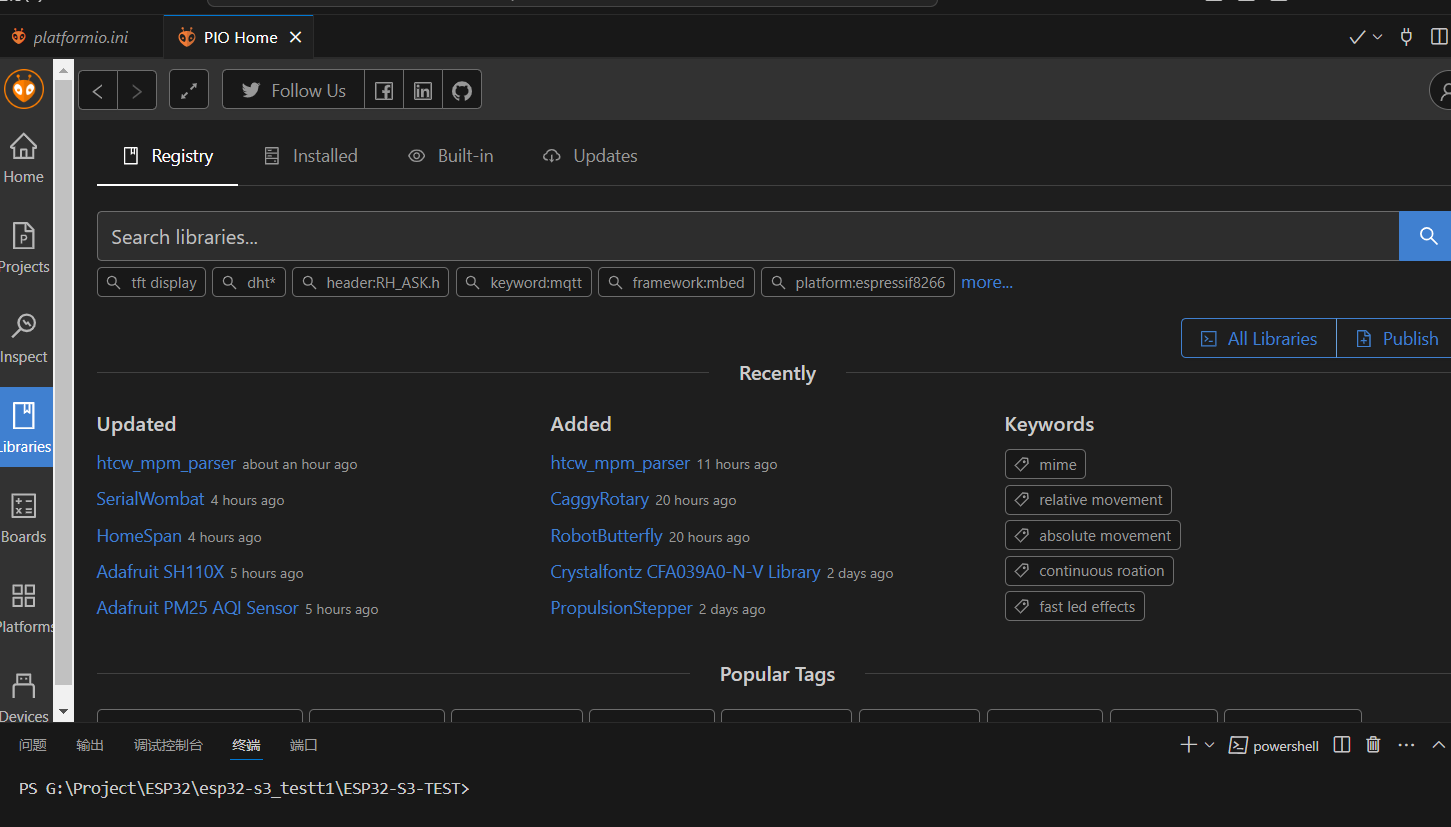Click the expand fullscreen arrows icon

[189, 90]
